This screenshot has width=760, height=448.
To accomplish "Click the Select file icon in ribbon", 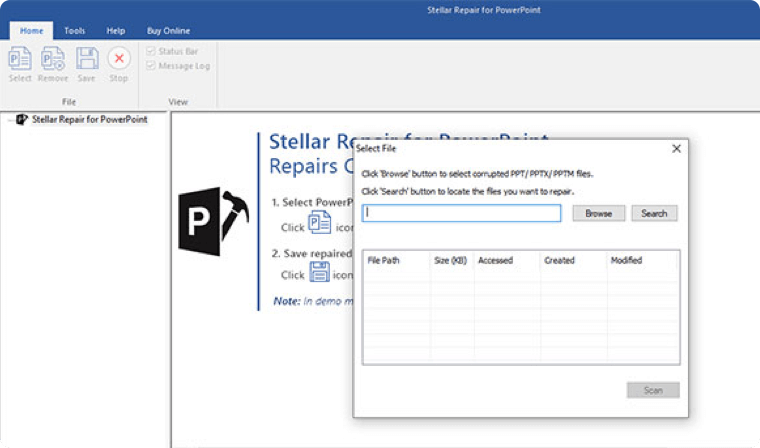I will coord(20,58).
